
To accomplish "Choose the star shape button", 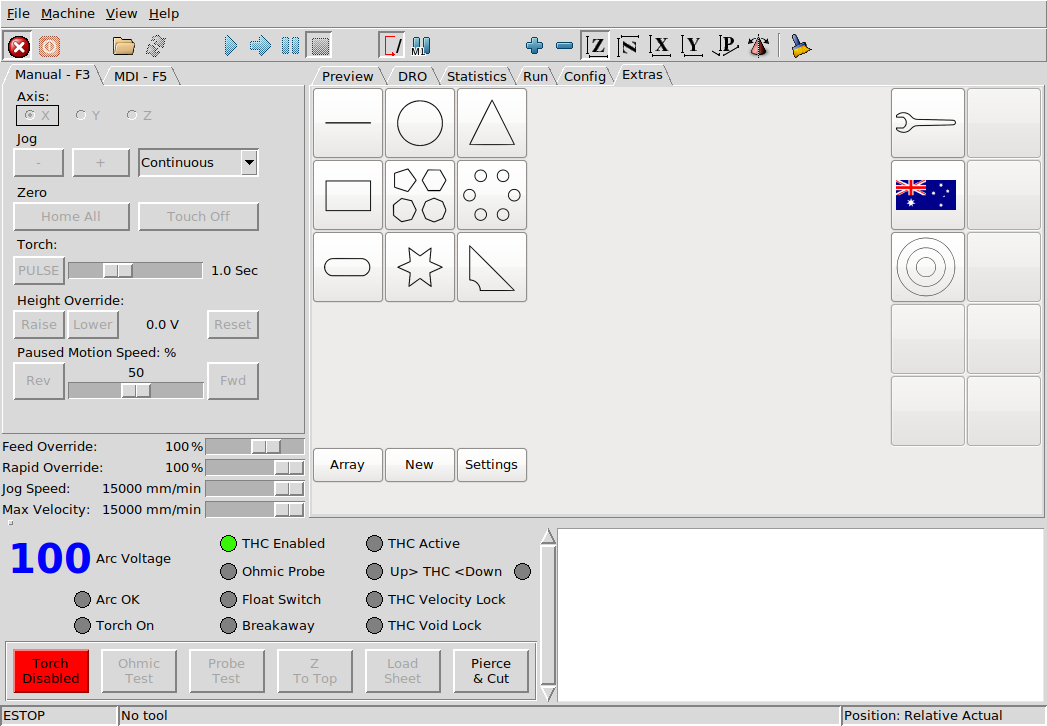I will [x=420, y=267].
